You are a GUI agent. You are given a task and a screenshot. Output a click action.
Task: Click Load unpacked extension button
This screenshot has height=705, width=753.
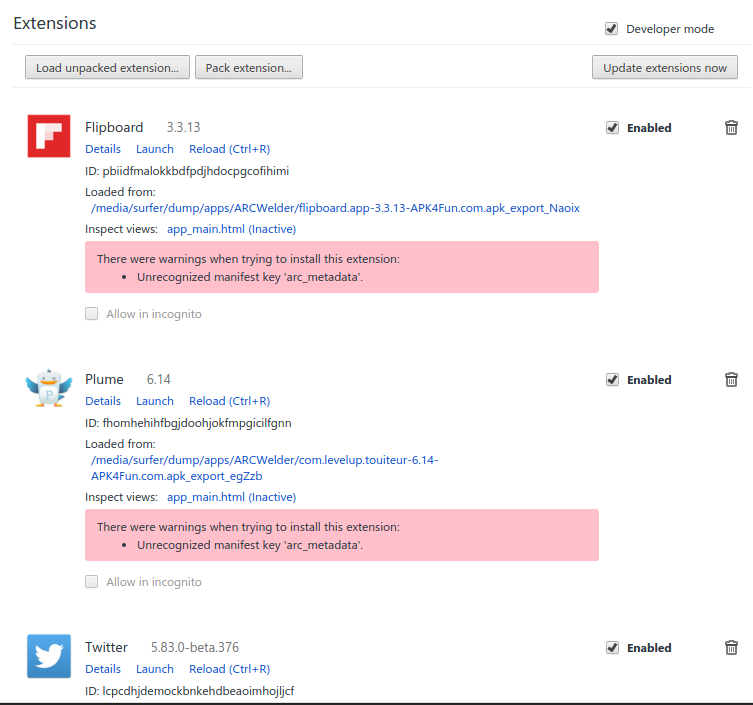pos(108,67)
